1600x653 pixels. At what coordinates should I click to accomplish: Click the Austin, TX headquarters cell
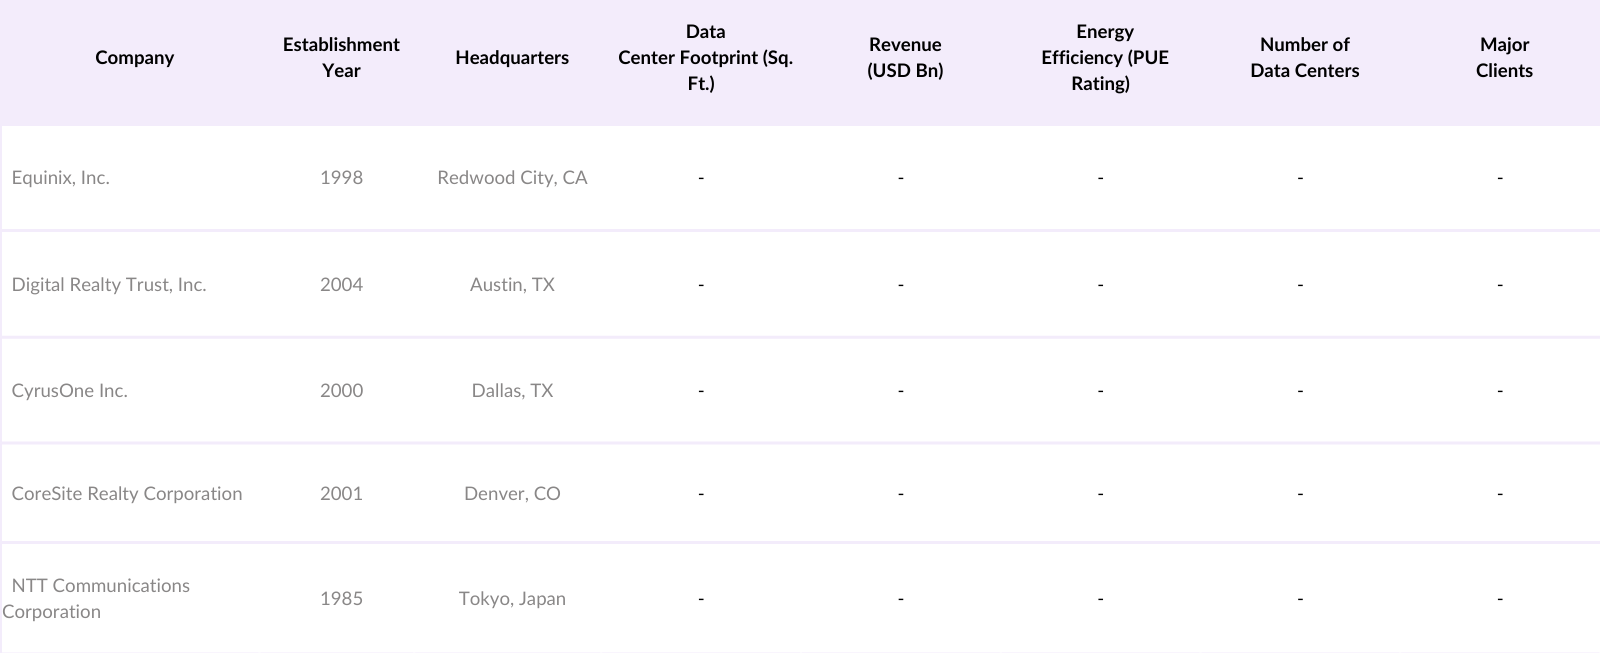point(512,285)
